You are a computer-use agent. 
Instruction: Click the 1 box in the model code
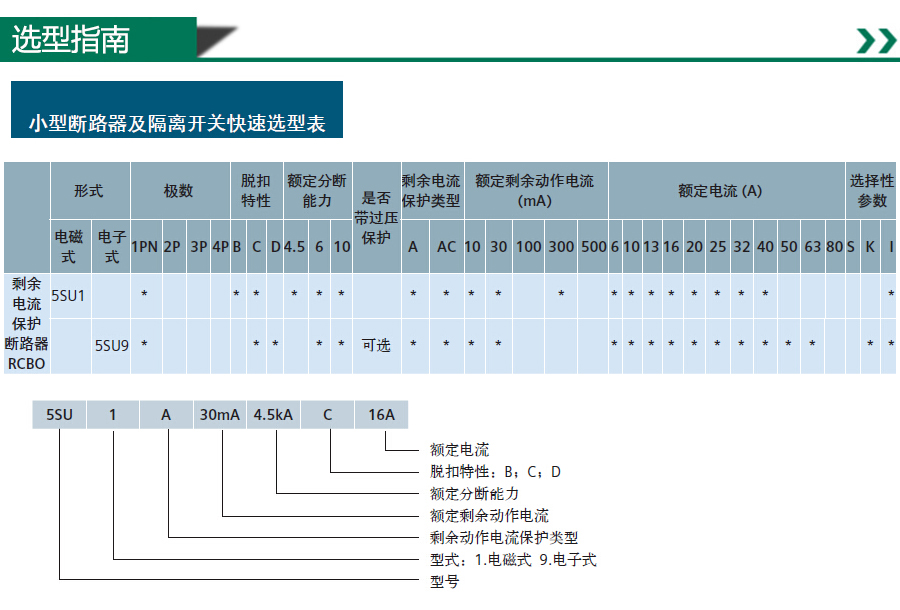click(x=113, y=414)
